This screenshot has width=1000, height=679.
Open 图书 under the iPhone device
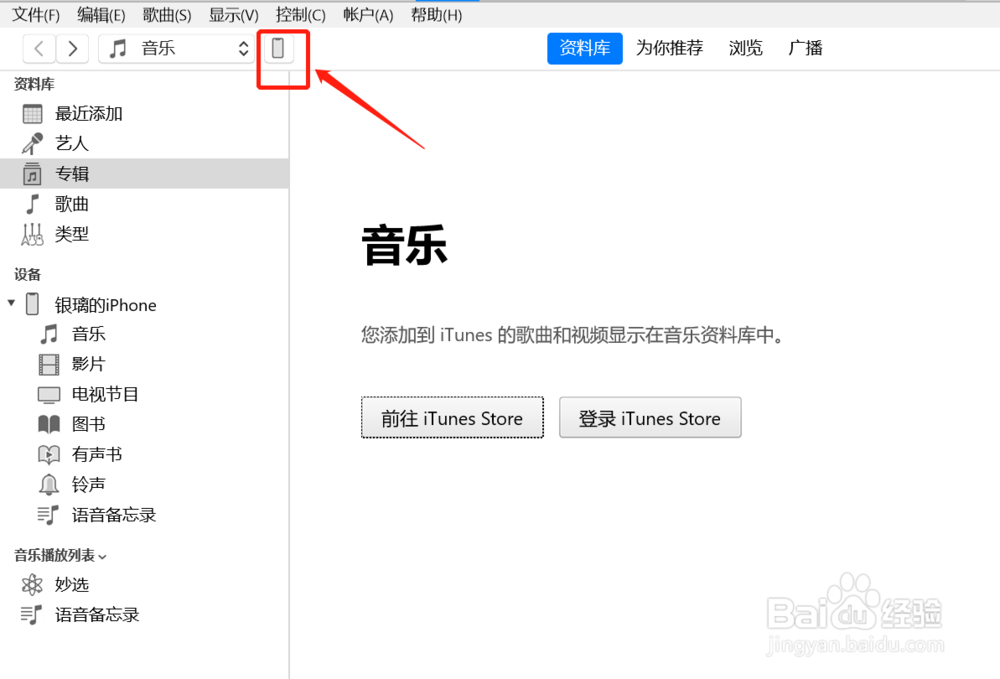click(x=89, y=424)
